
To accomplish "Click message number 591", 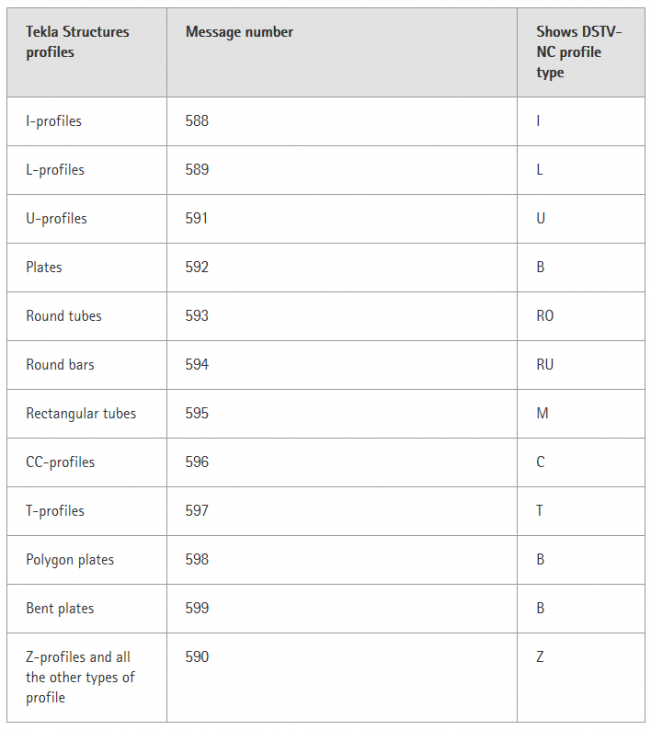I will (x=197, y=218).
